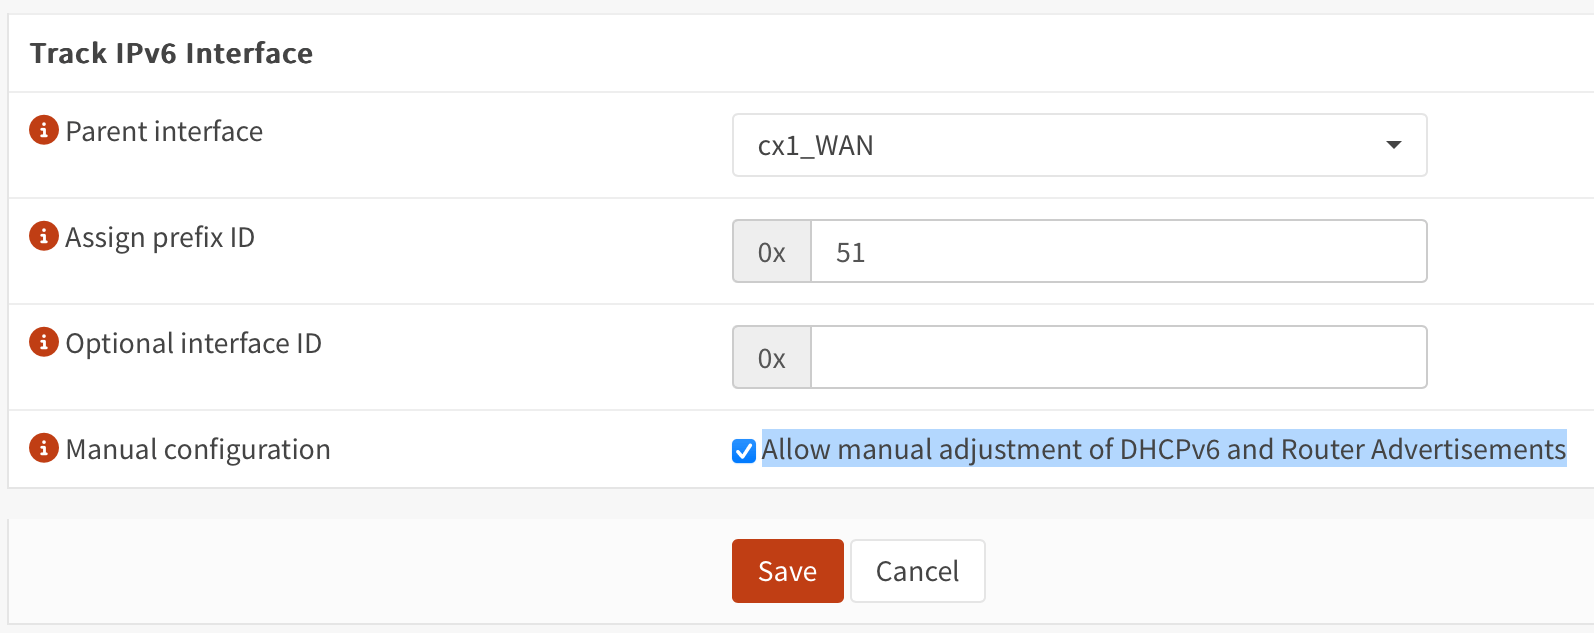The height and width of the screenshot is (633, 1594).
Task: Click the 0x prefix beside Assign prefix ID
Action: coord(771,251)
